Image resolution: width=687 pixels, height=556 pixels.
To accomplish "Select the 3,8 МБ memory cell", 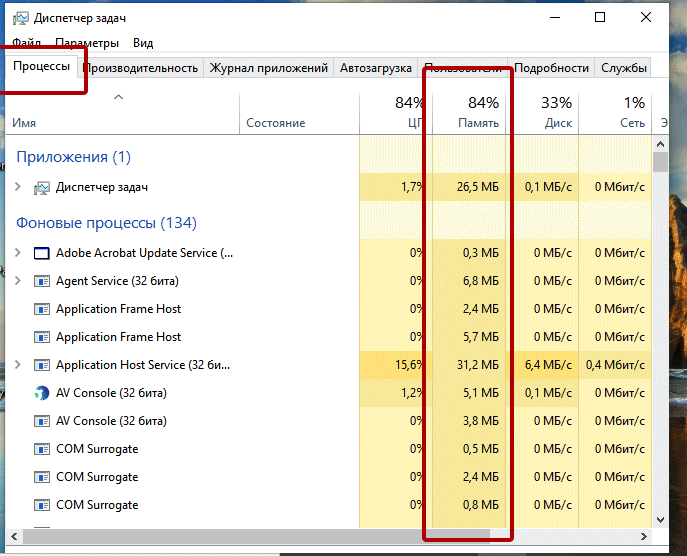I will pos(469,421).
